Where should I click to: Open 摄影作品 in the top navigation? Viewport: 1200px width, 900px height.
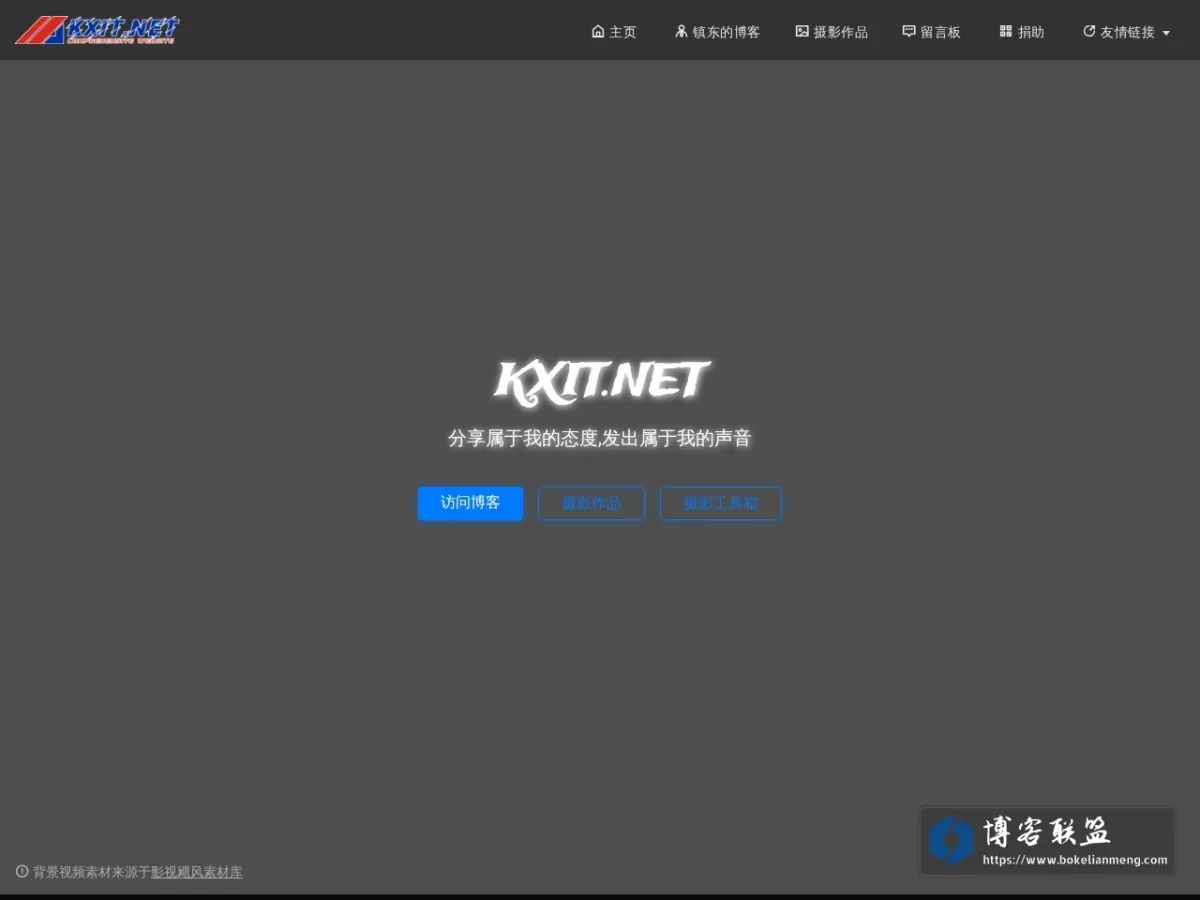click(832, 32)
